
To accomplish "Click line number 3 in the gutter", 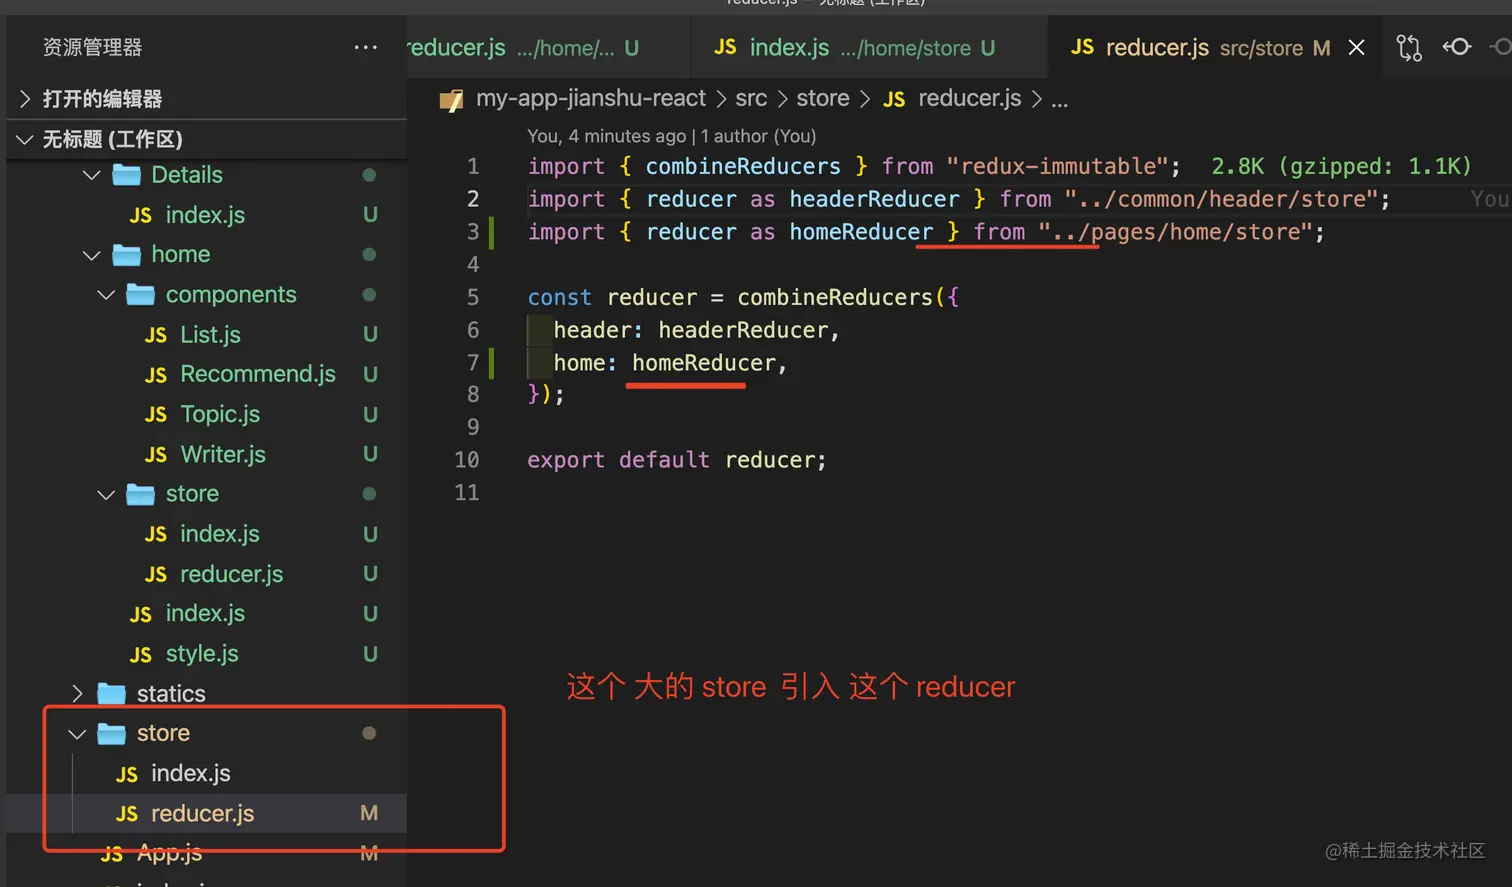I will point(473,232).
